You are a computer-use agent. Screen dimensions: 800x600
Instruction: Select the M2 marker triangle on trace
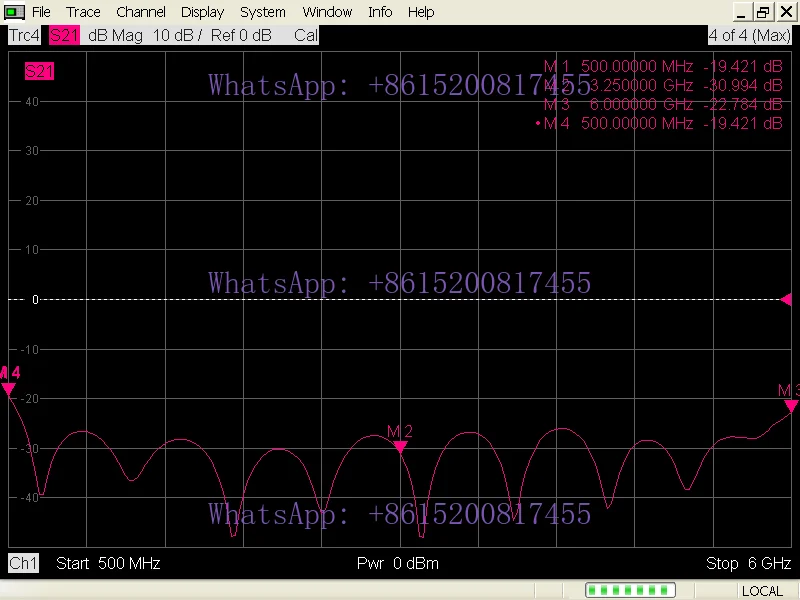400,446
